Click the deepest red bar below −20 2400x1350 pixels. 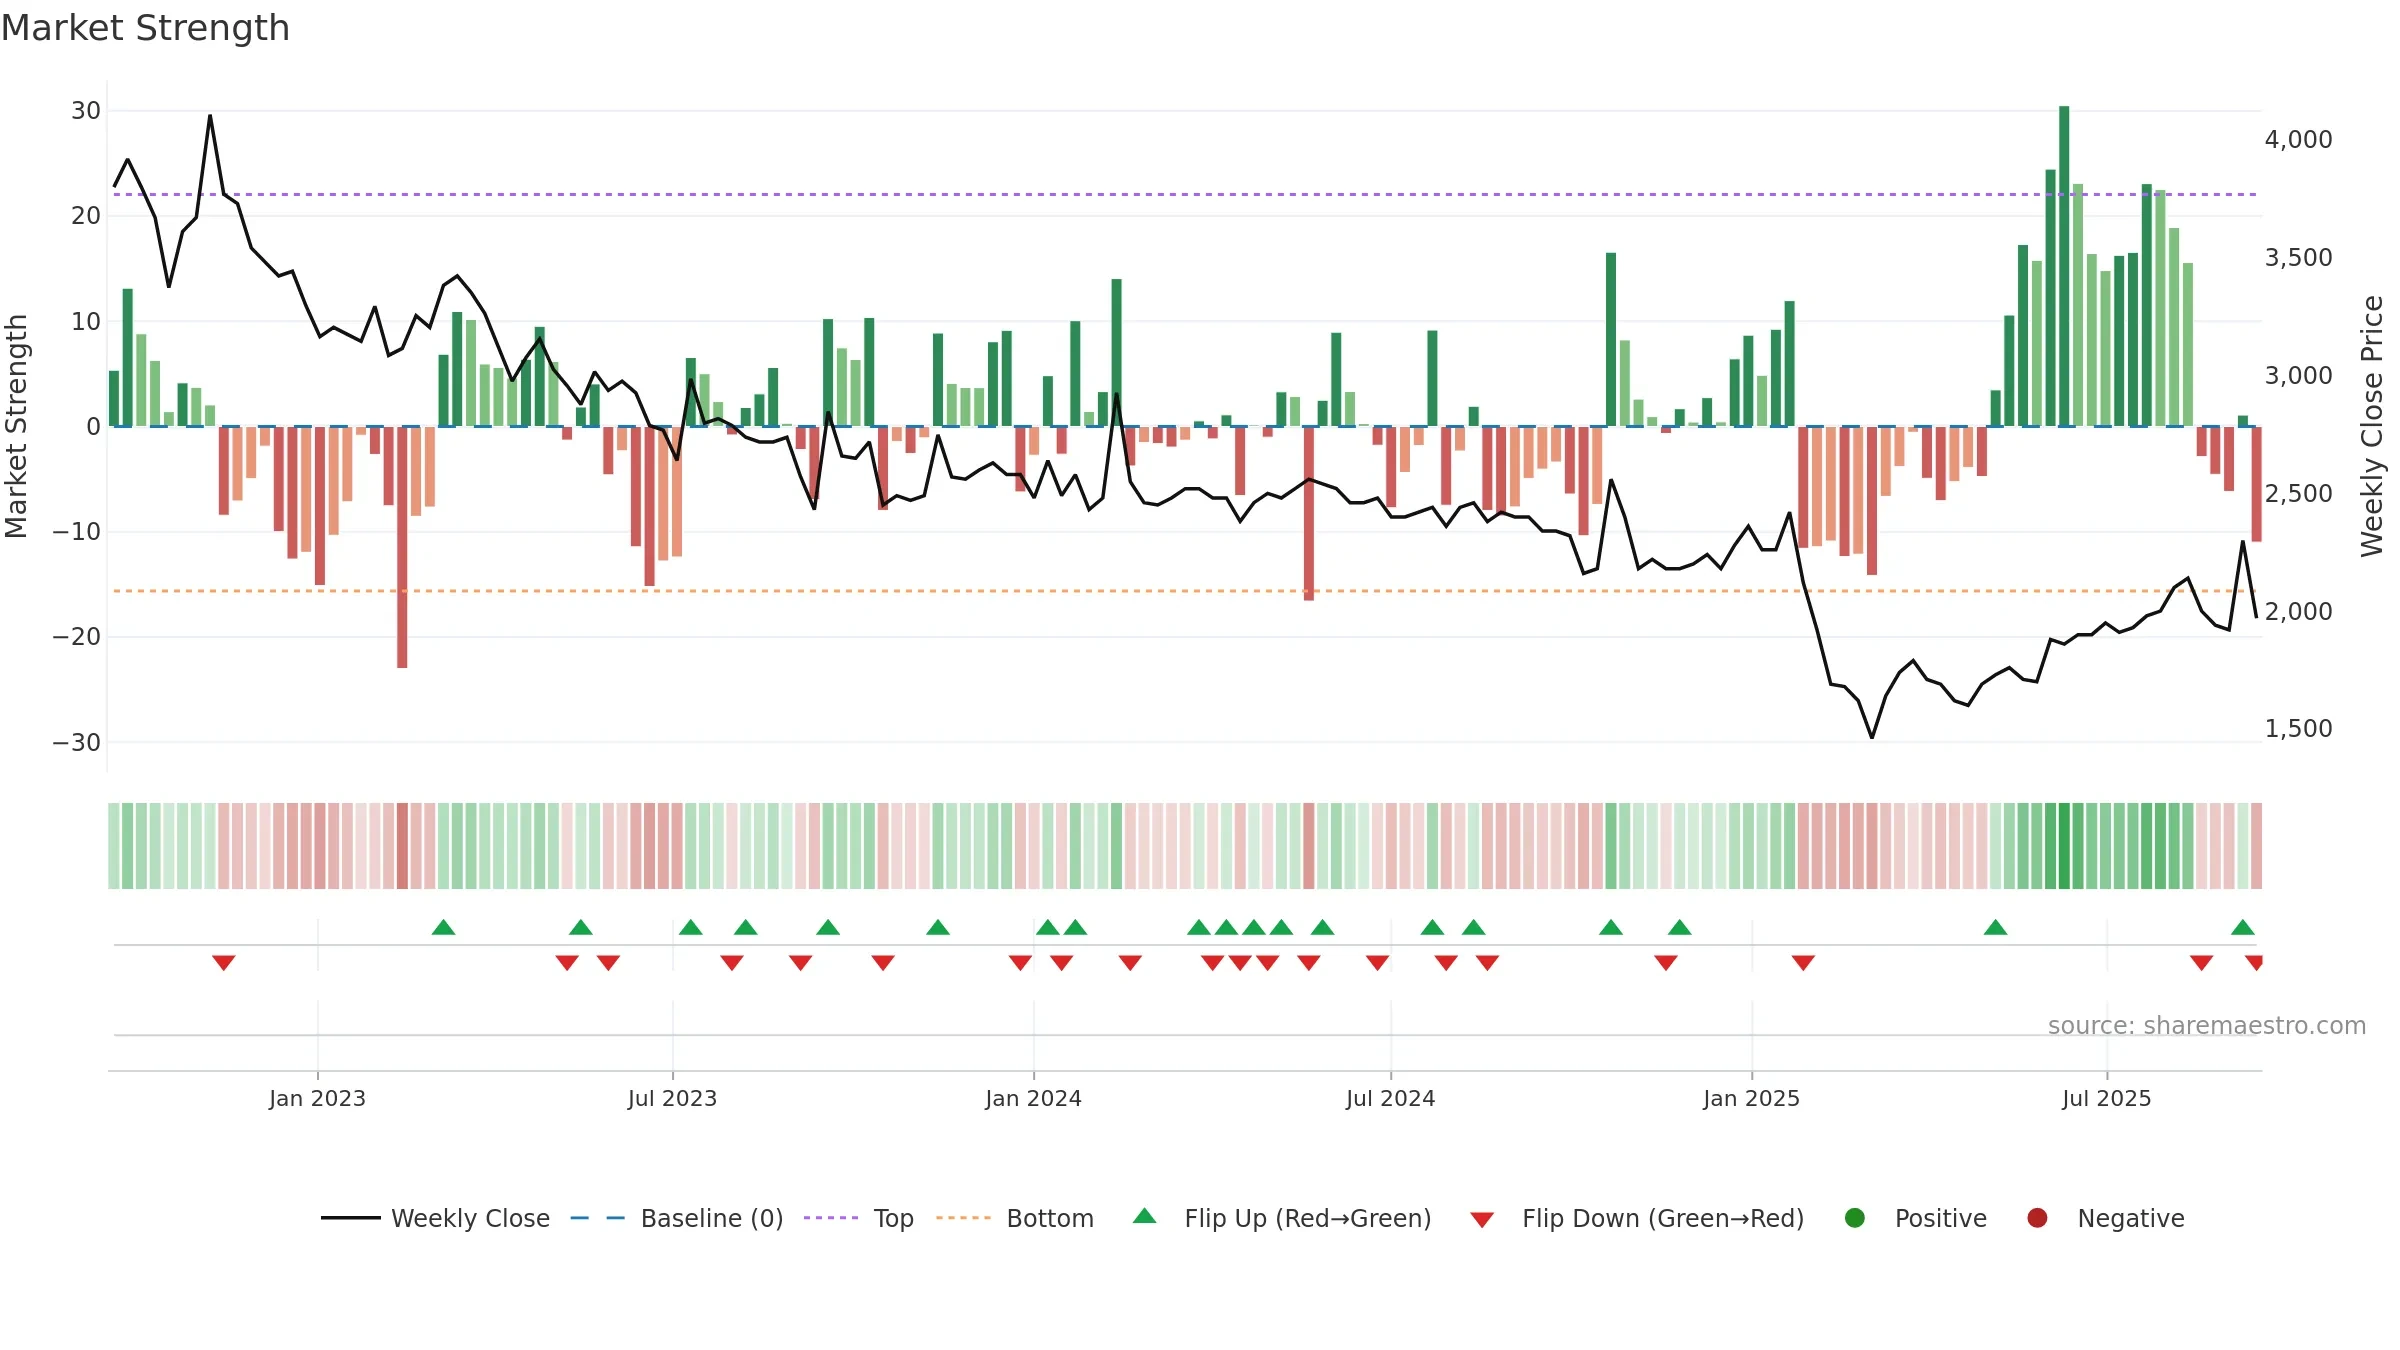point(402,547)
